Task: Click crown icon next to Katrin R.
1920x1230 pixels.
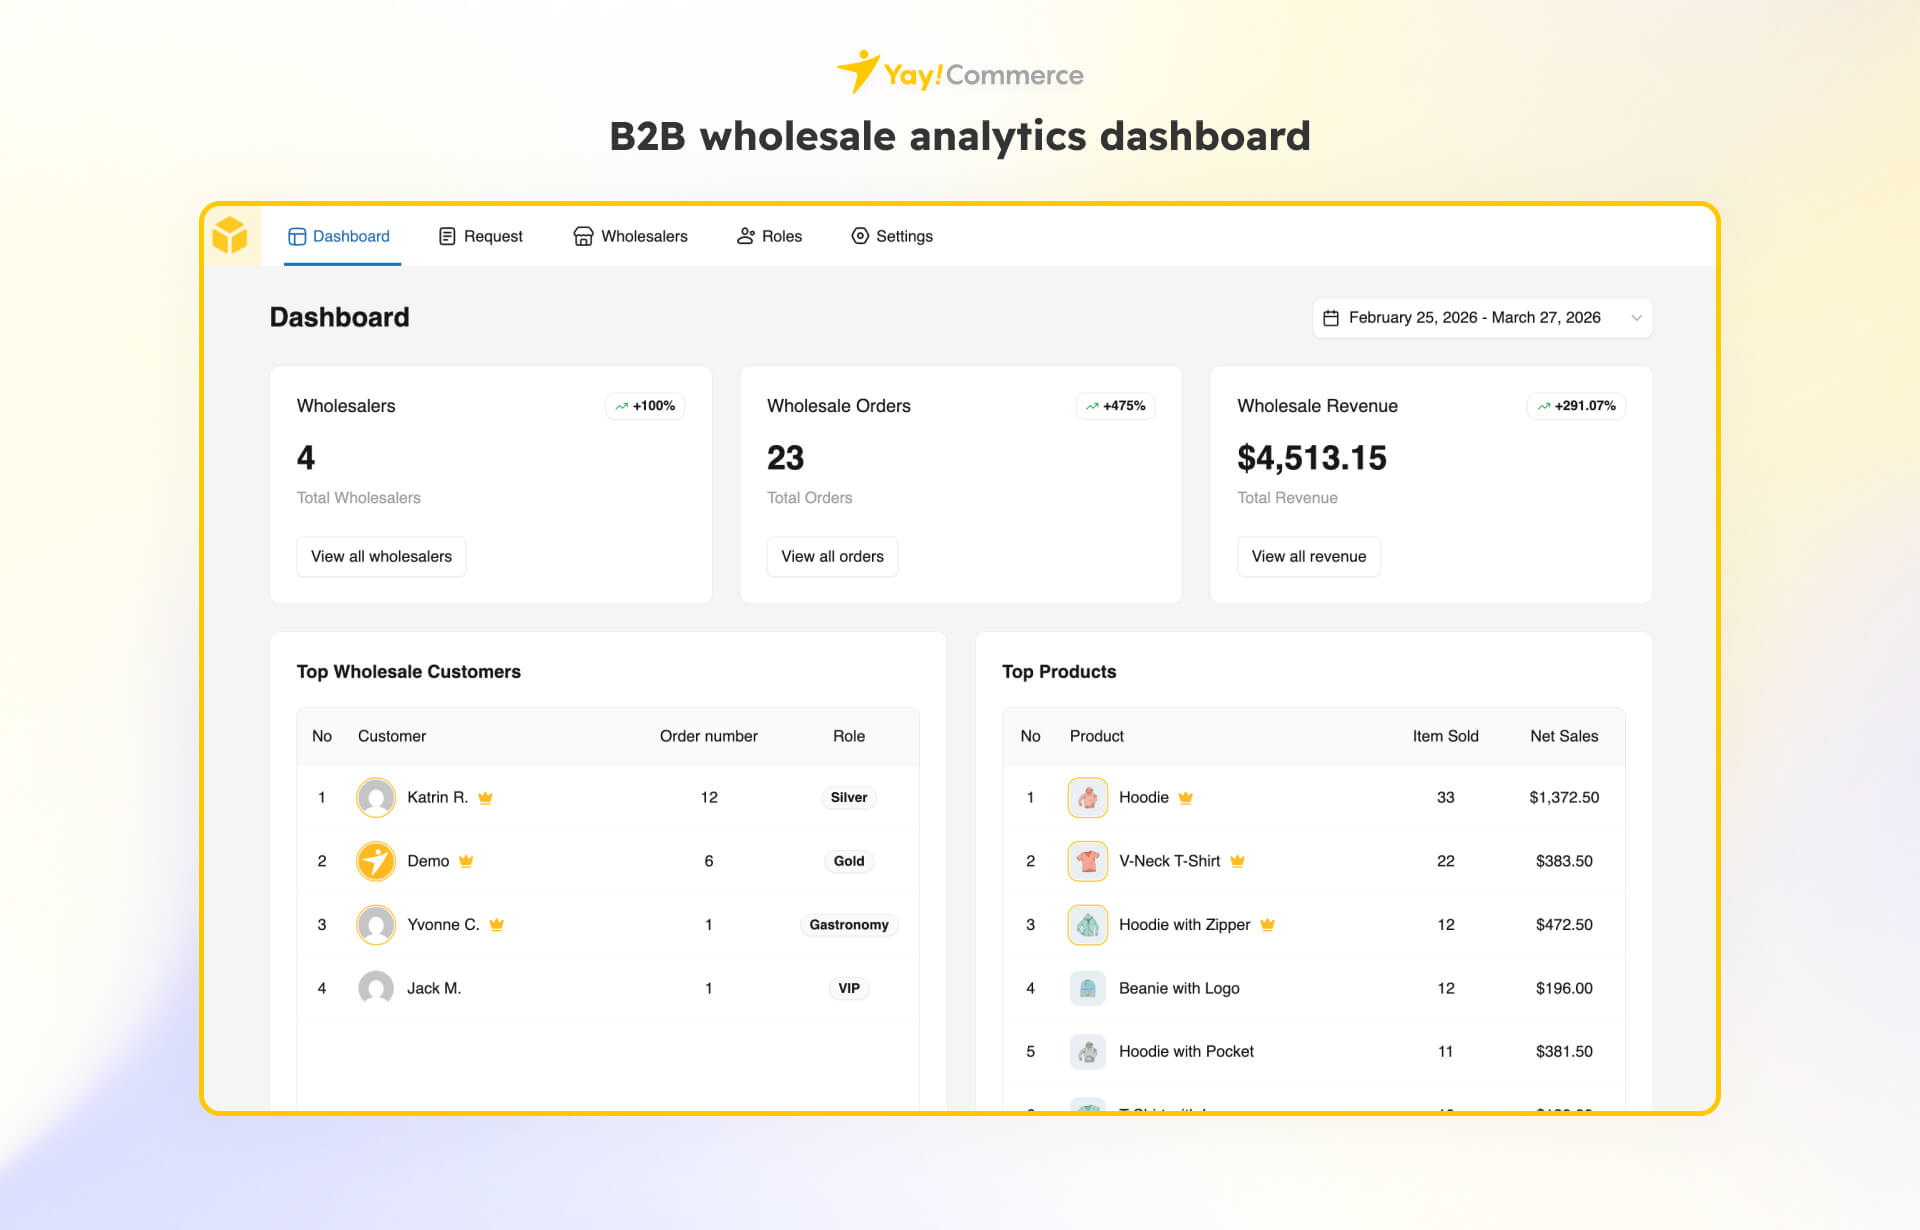Action: (x=486, y=798)
